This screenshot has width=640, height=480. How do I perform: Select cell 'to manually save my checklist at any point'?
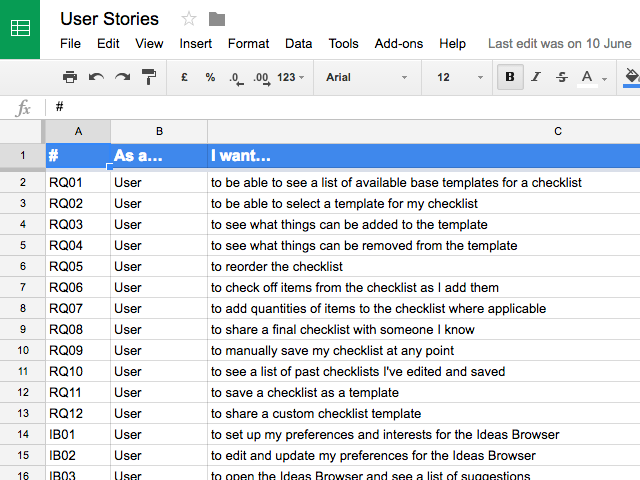click(x=424, y=351)
